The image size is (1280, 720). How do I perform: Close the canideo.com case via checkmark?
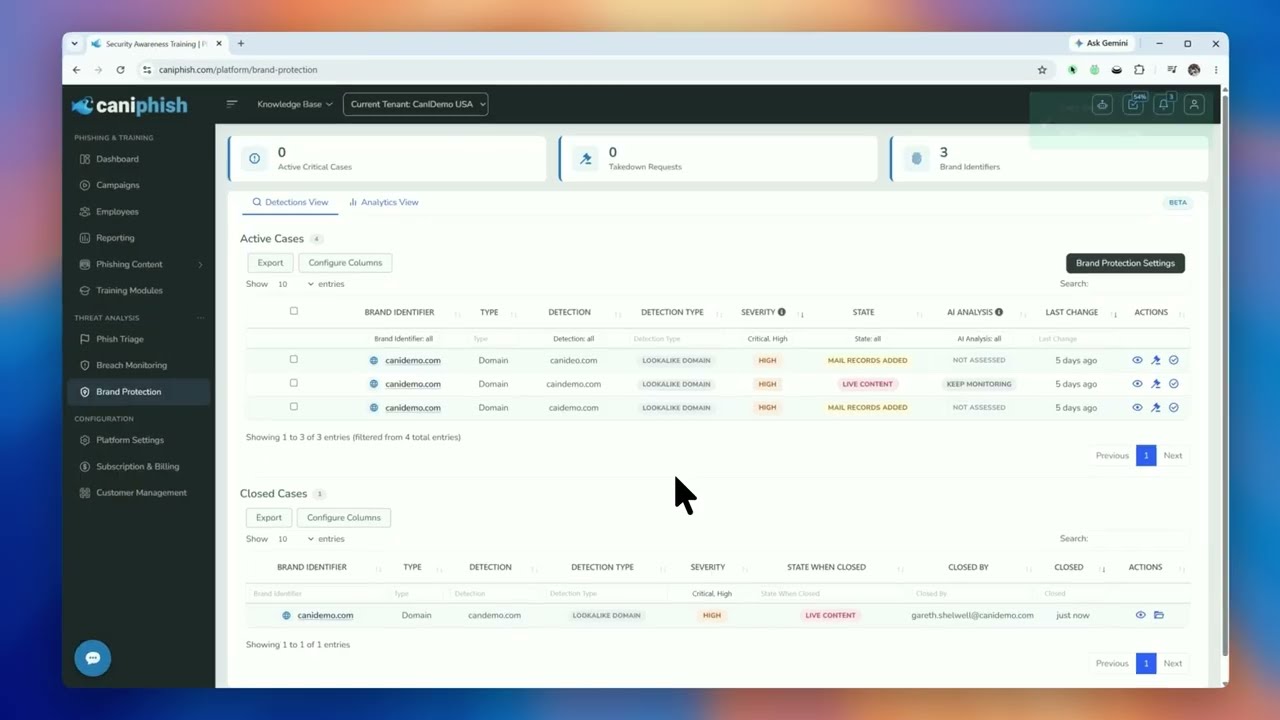(x=1174, y=360)
